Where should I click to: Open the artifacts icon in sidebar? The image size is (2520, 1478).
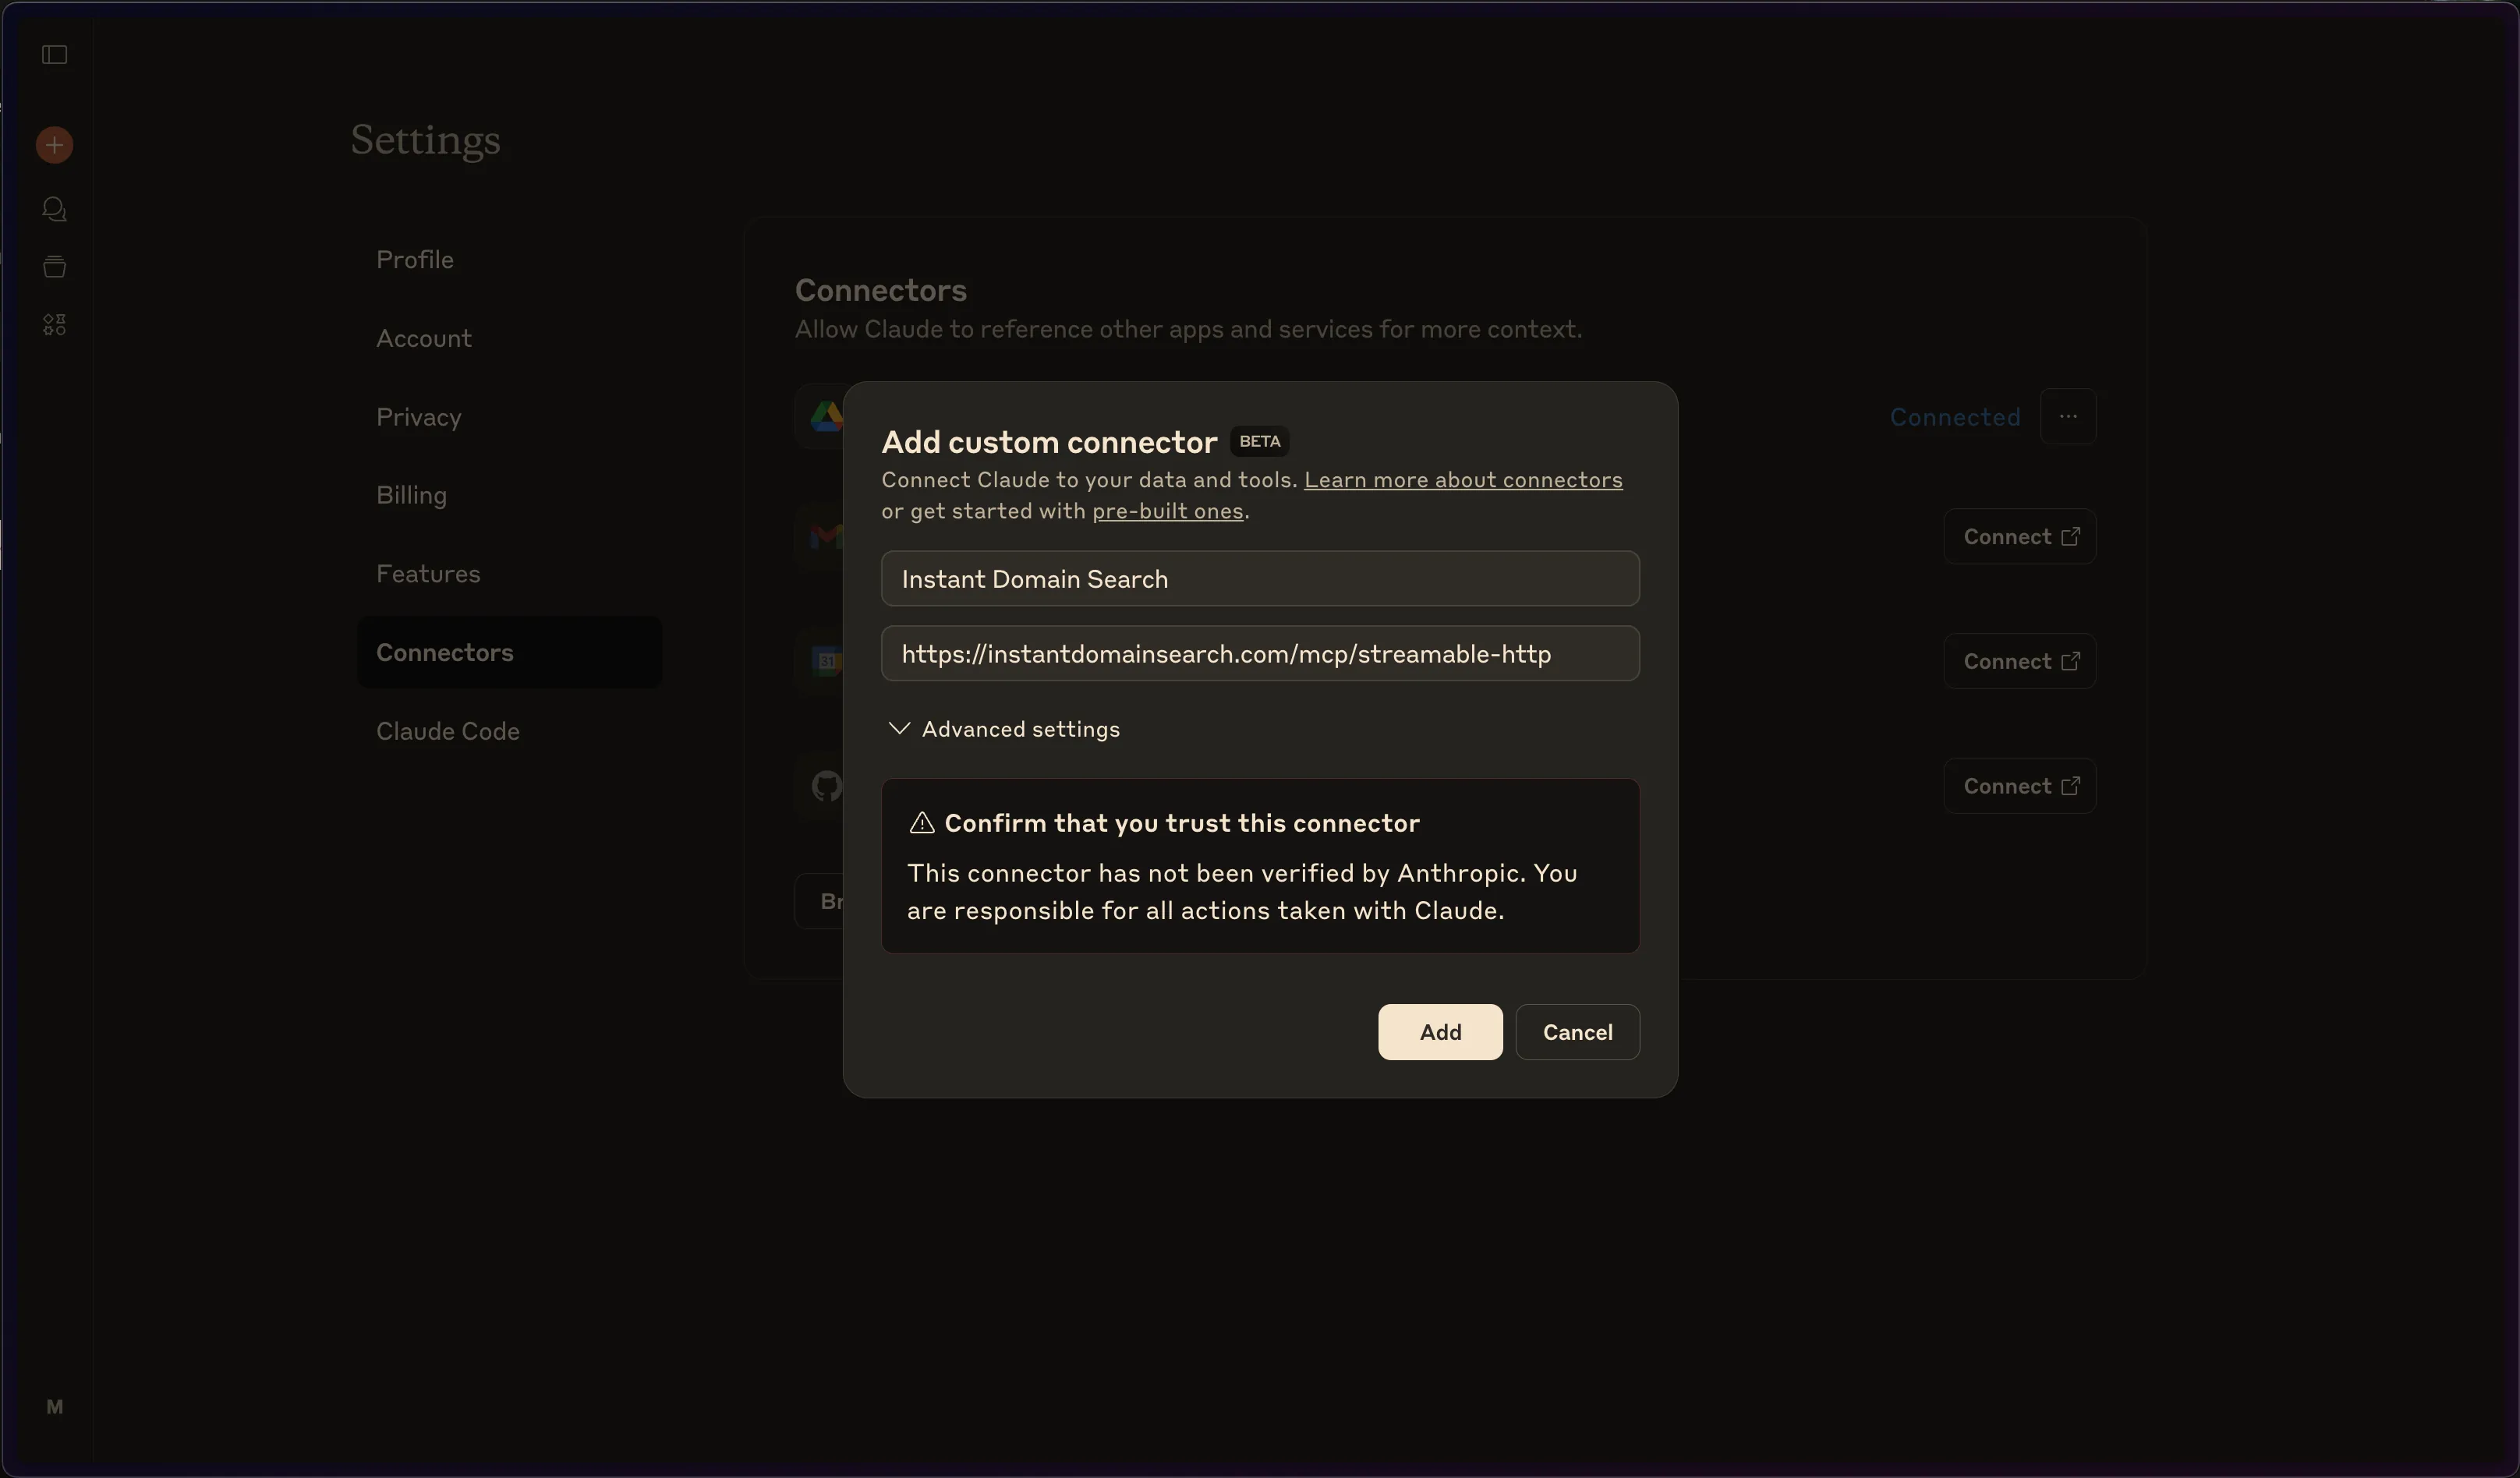(54, 324)
